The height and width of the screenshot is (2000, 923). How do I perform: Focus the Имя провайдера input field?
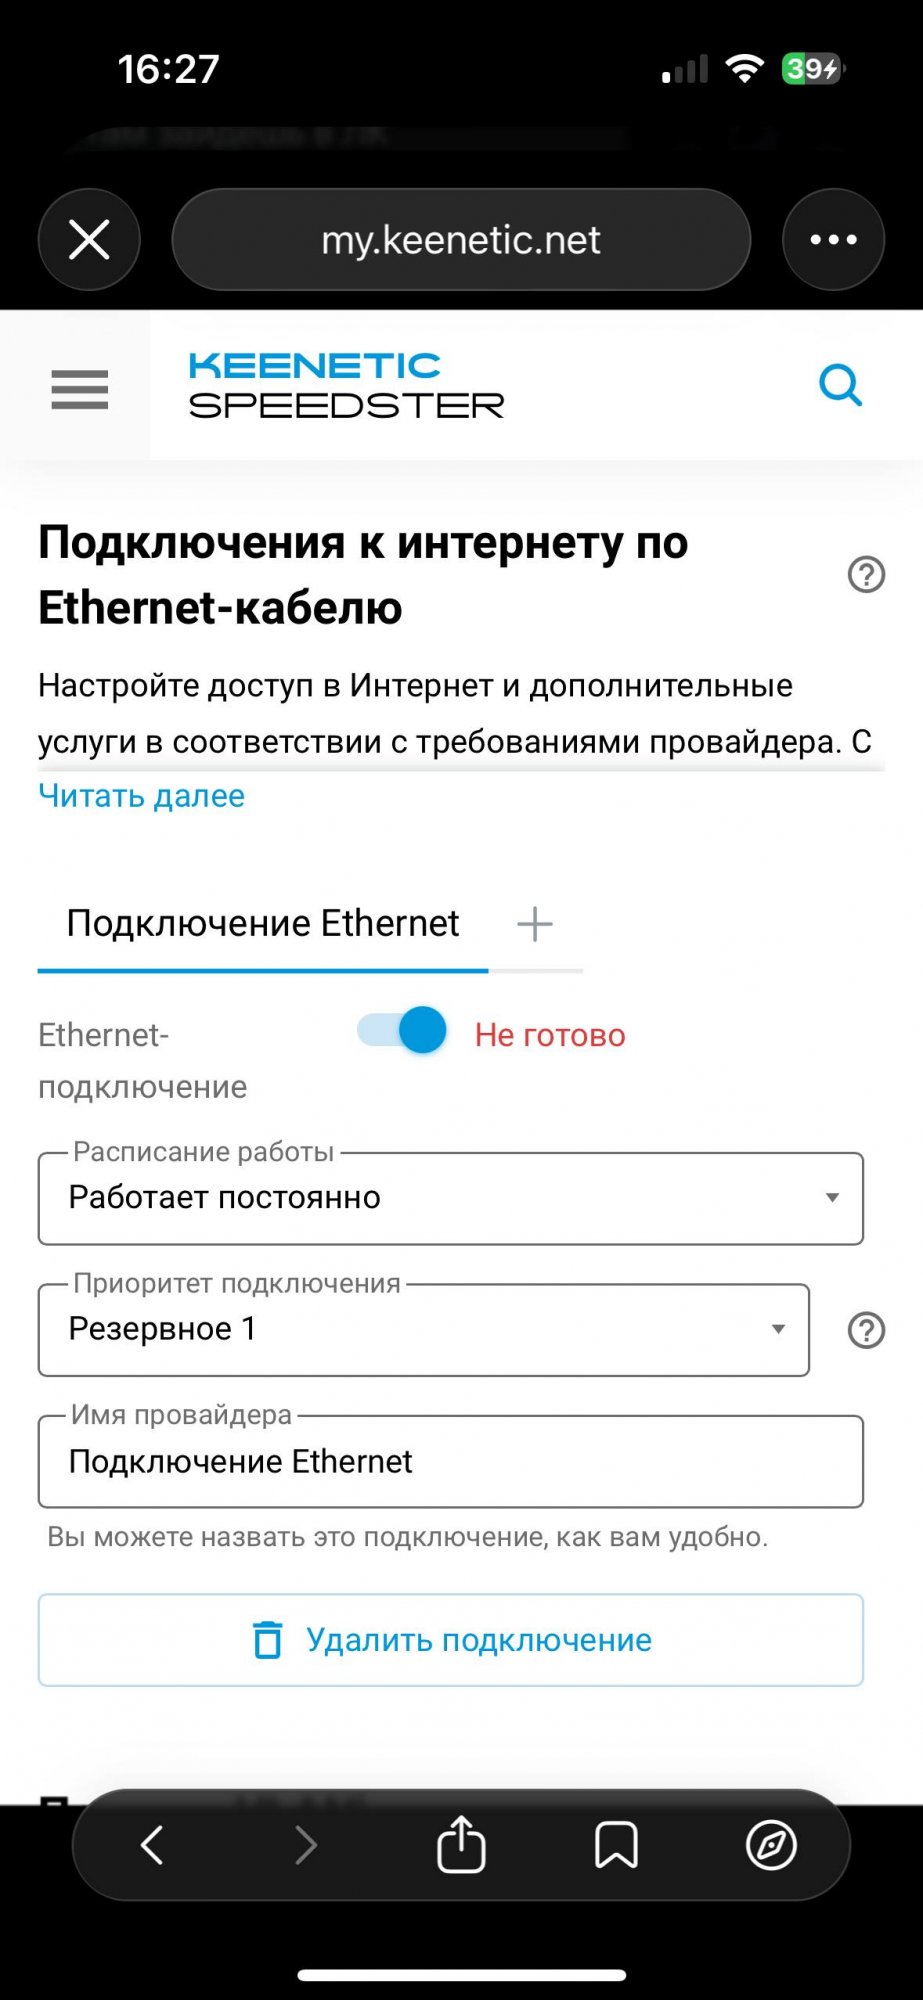[450, 1461]
